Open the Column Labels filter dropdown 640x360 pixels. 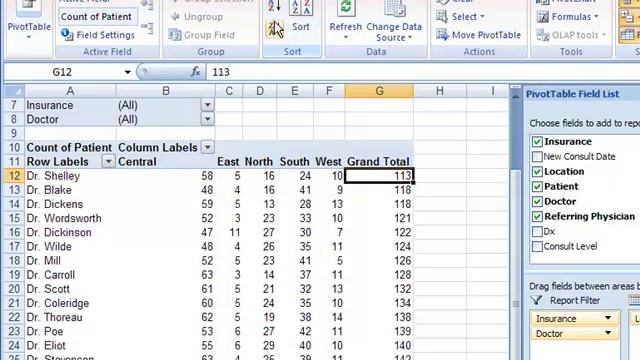pyautogui.click(x=207, y=147)
